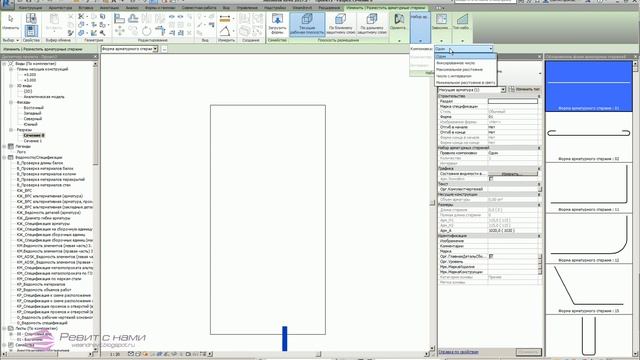Click the search field in title bar
Image resolution: width=640 pixels, height=360 pixels.
click(486, 2)
